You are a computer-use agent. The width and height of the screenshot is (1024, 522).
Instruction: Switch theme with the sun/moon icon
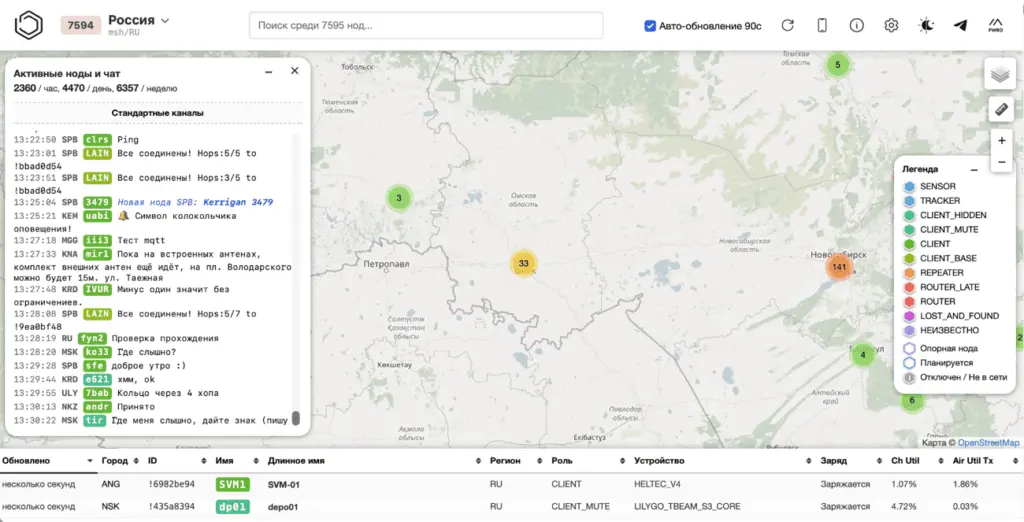(927, 25)
